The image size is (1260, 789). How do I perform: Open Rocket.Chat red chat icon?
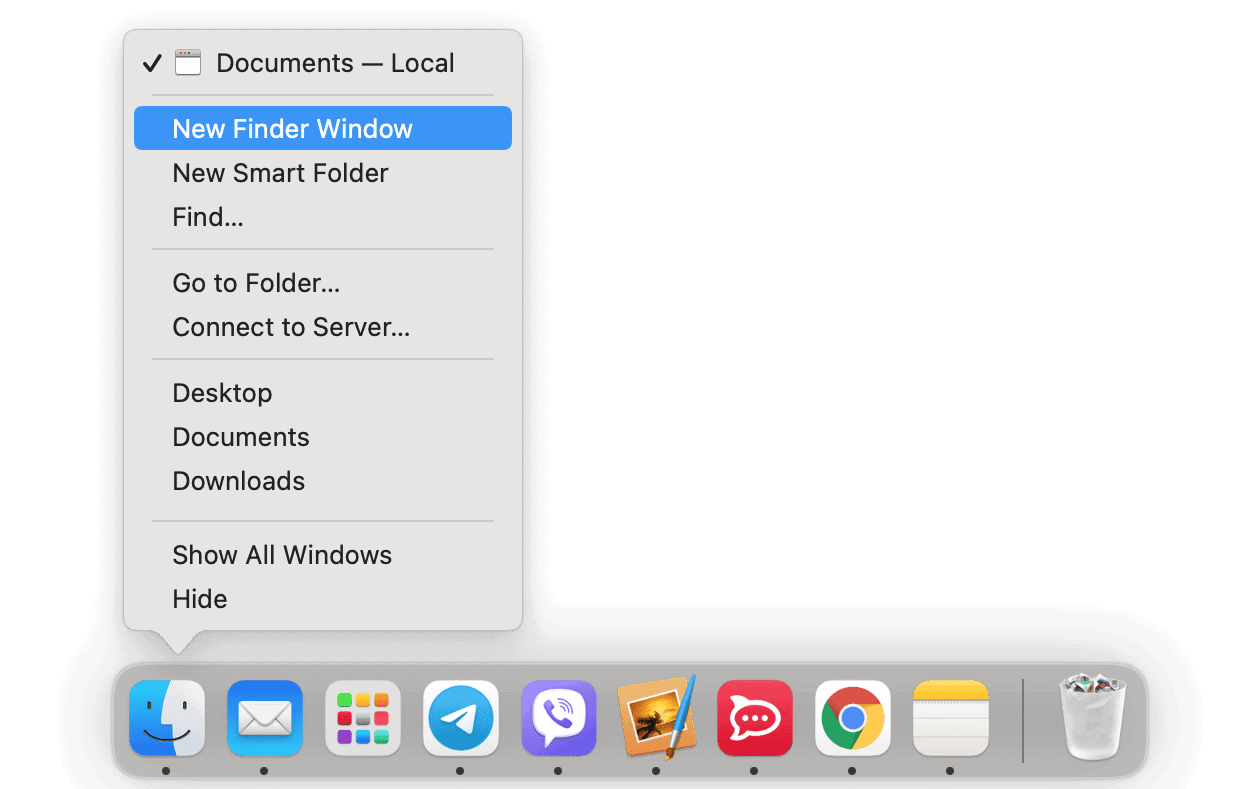click(x=755, y=718)
